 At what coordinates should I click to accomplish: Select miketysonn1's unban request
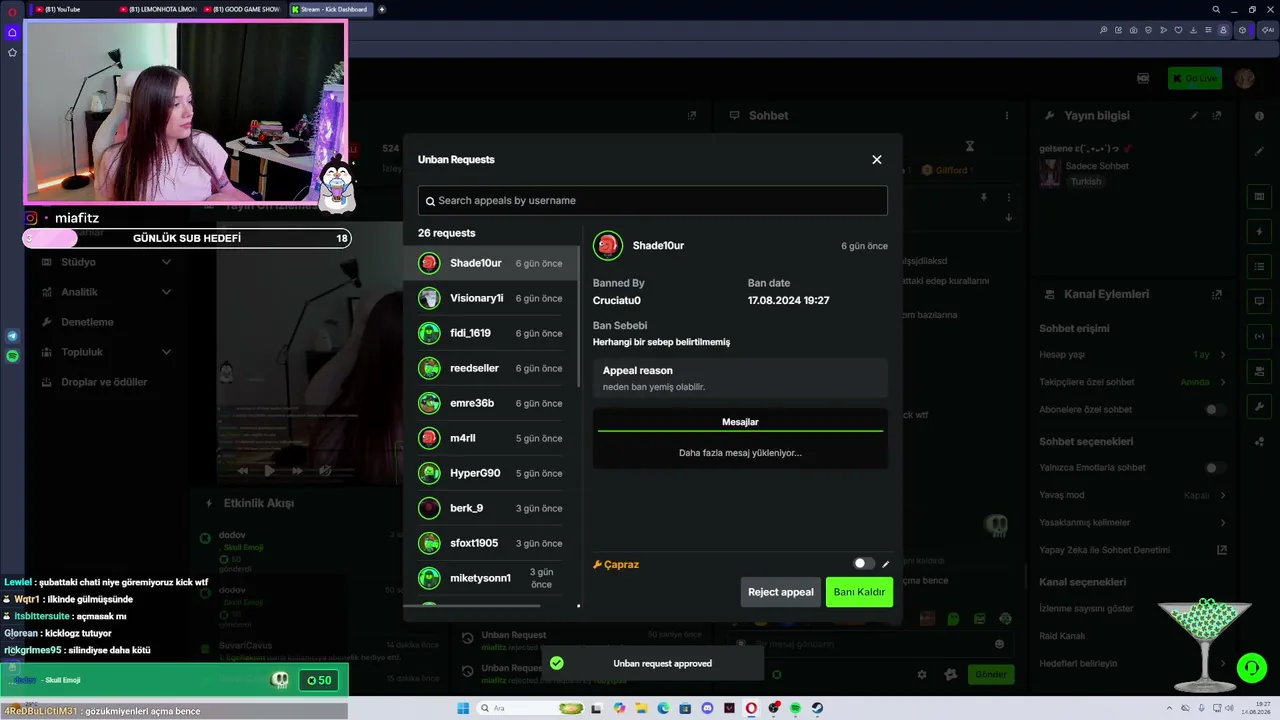(x=490, y=578)
